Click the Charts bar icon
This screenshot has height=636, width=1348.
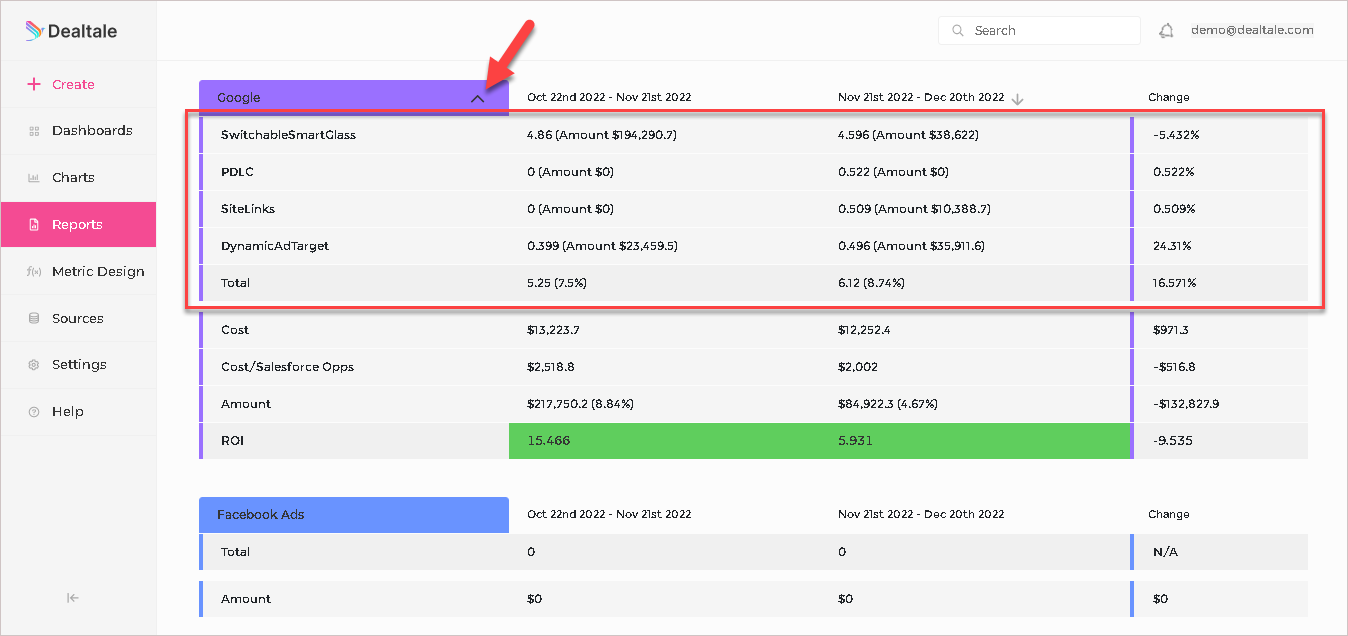point(34,178)
